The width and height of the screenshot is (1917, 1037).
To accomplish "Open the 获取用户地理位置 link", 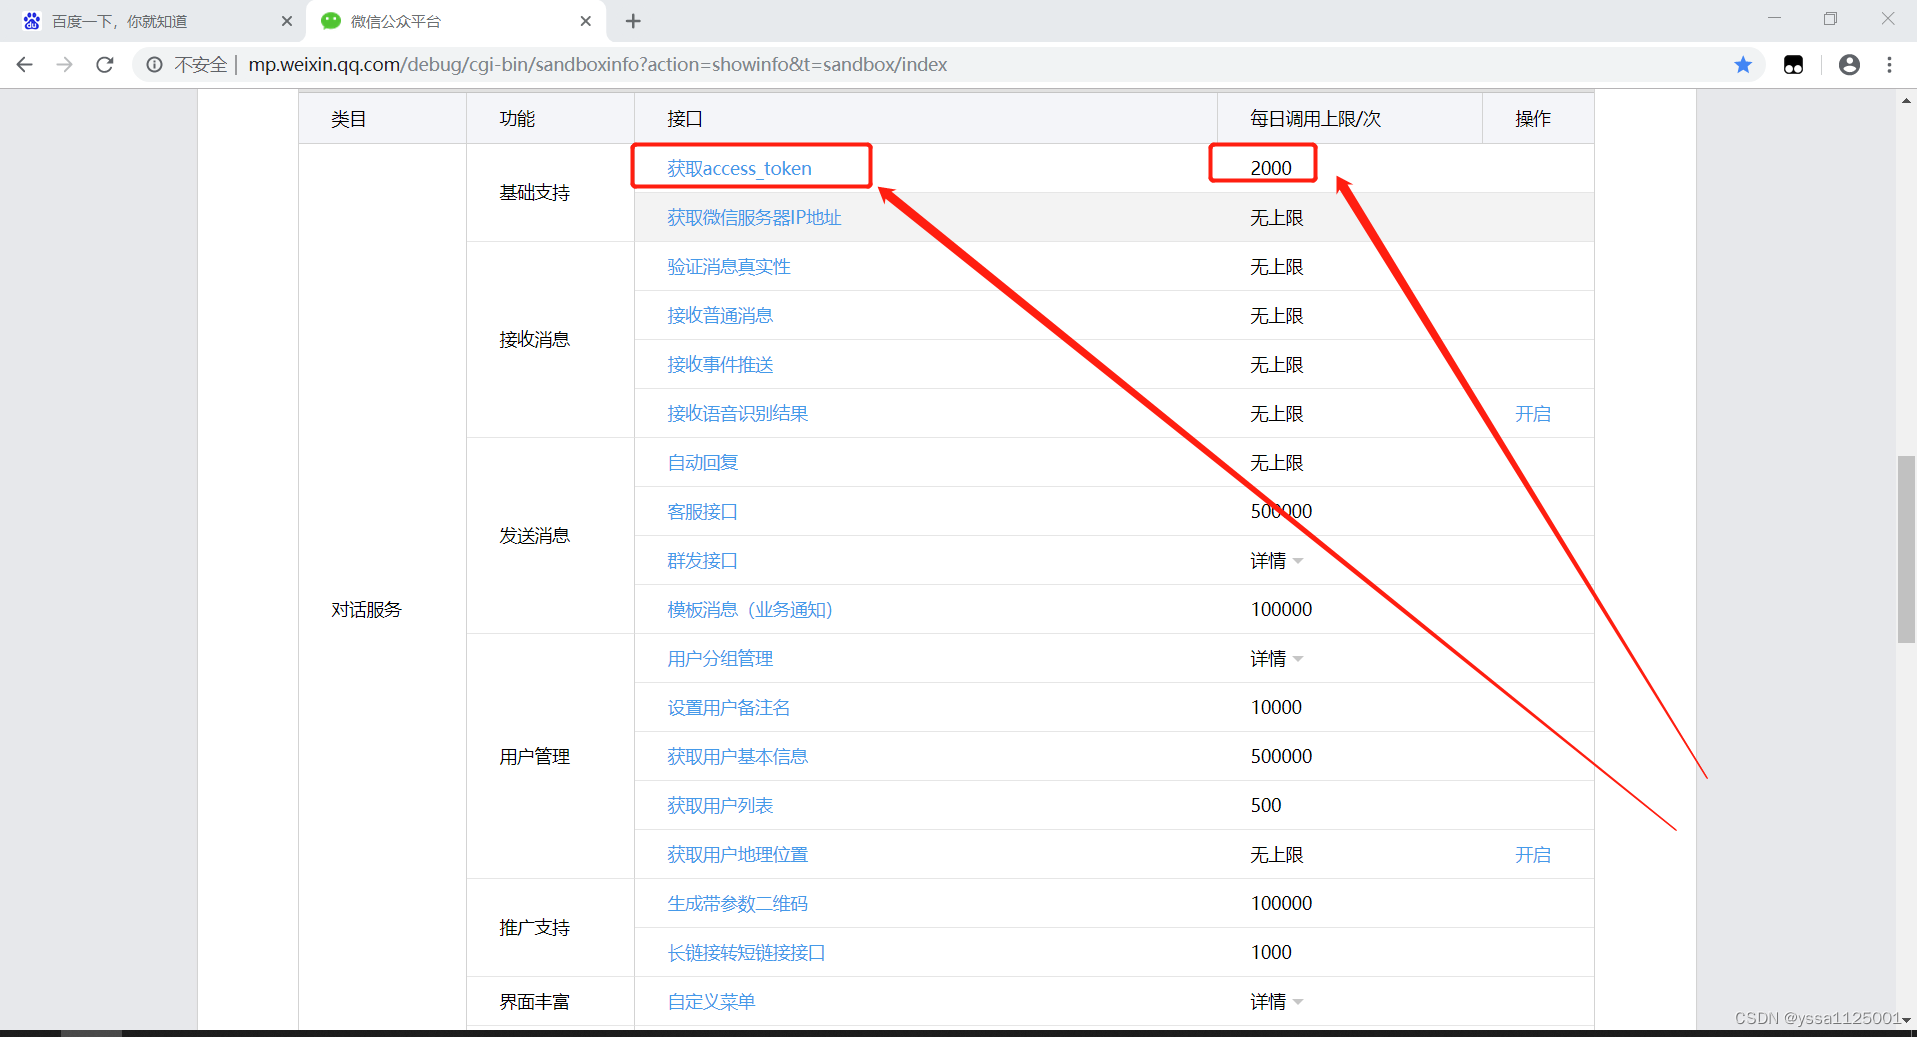I will (737, 855).
